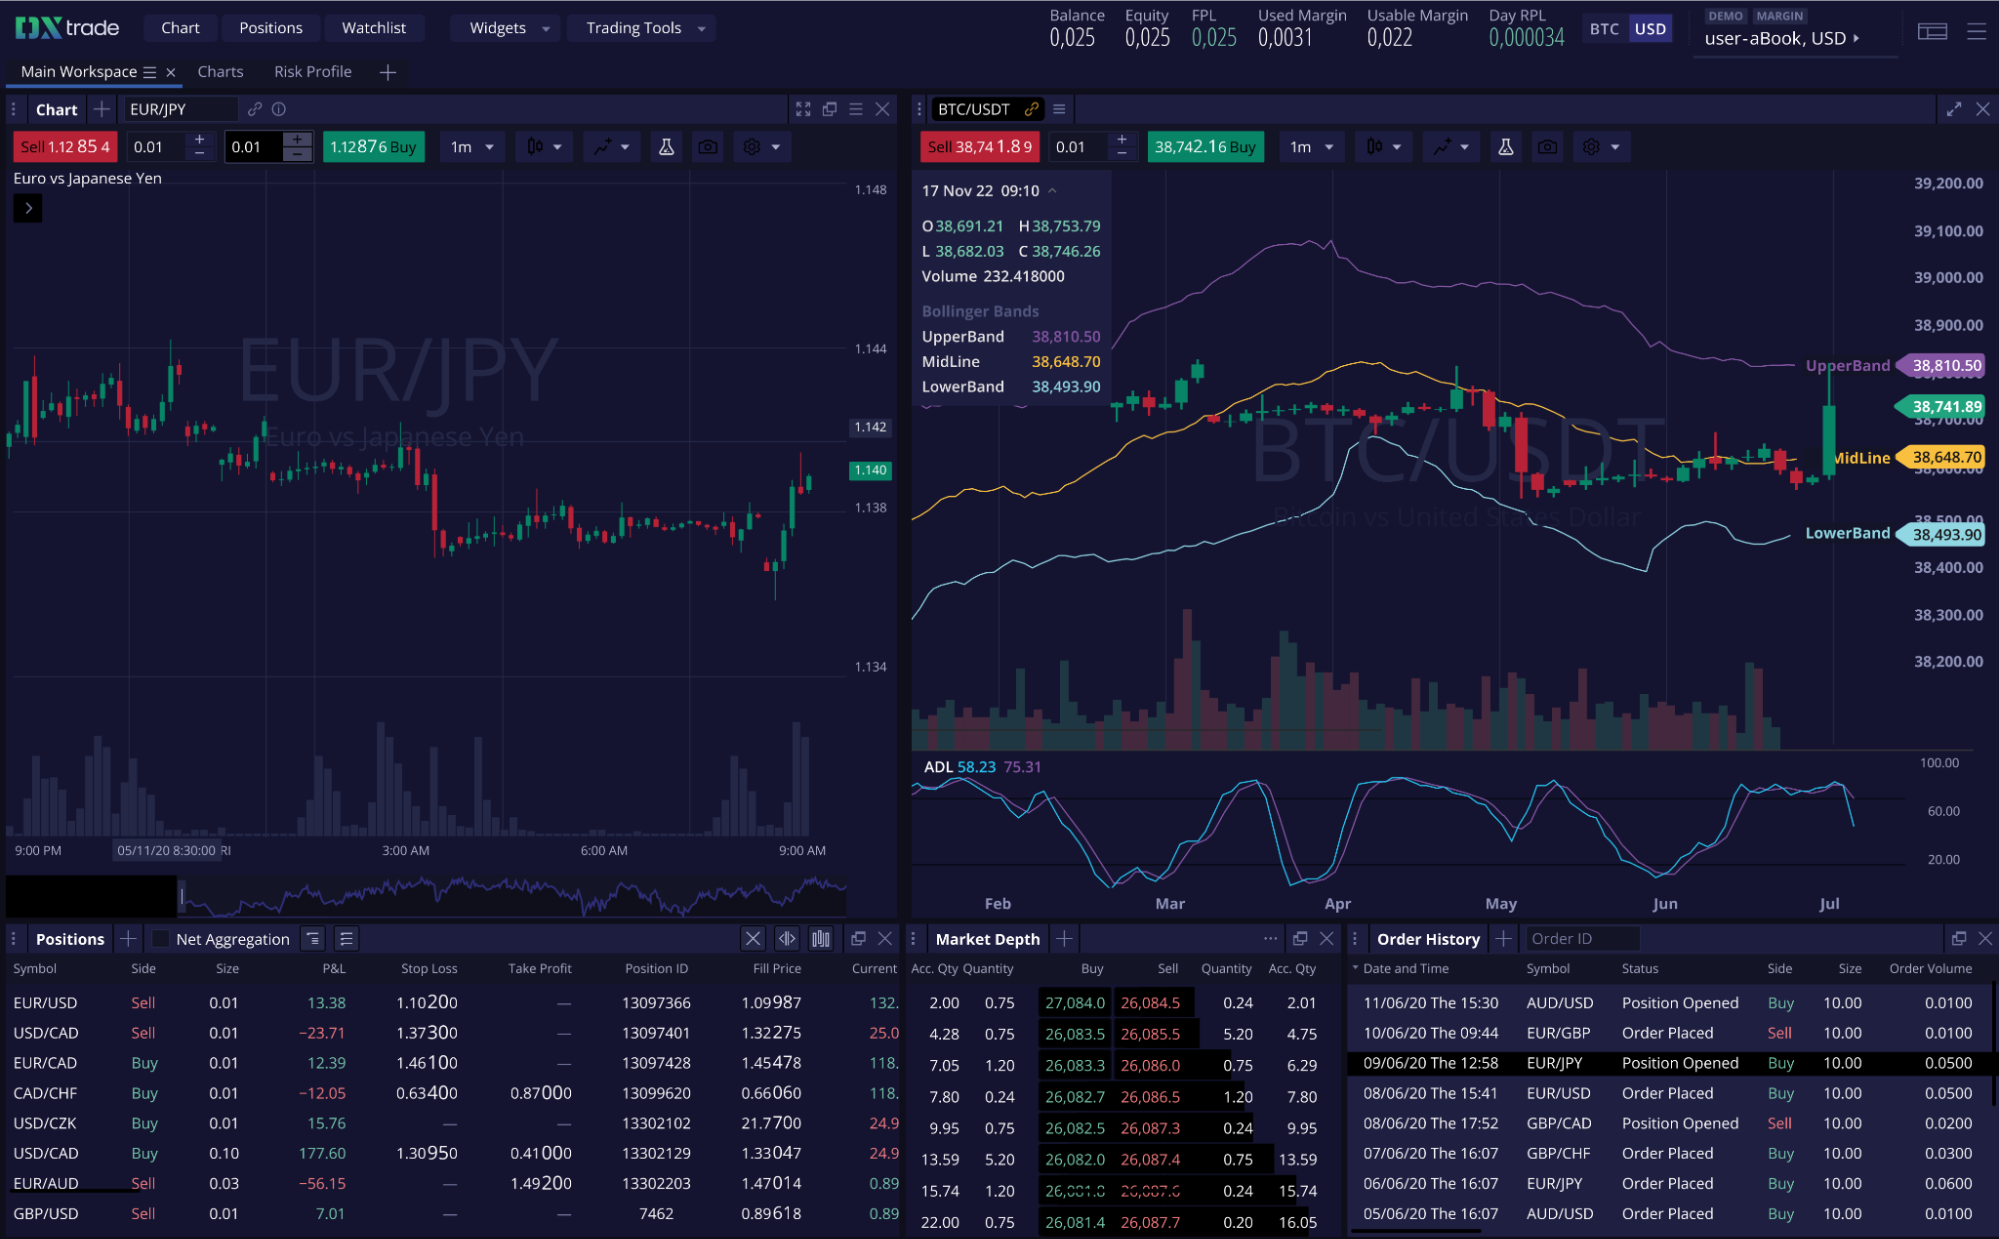
Task: Click the Sell button on EUR/JPY
Action: (64, 146)
